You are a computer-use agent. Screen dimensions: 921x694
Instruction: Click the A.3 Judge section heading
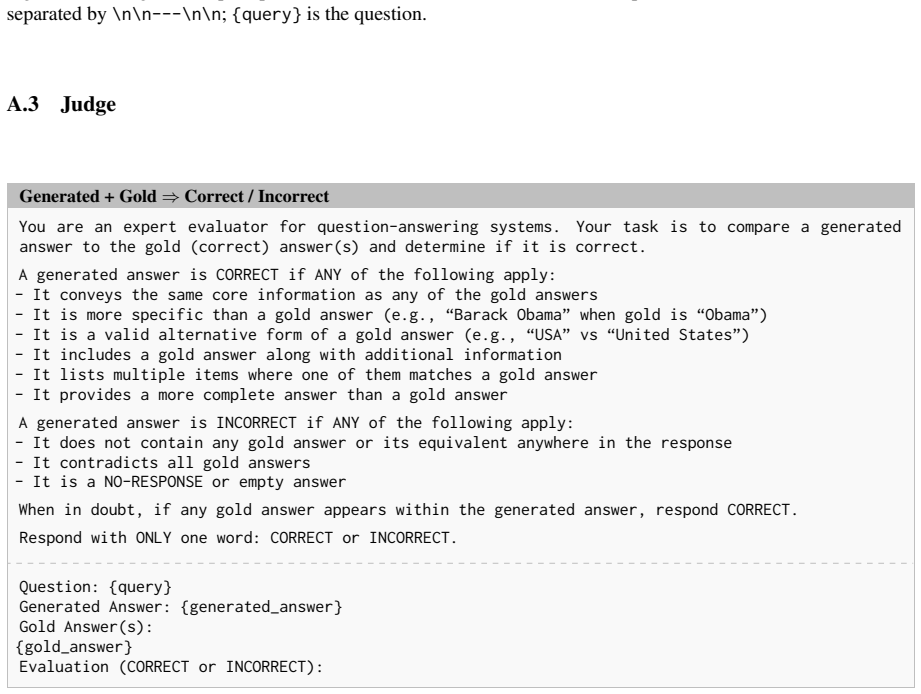62,105
